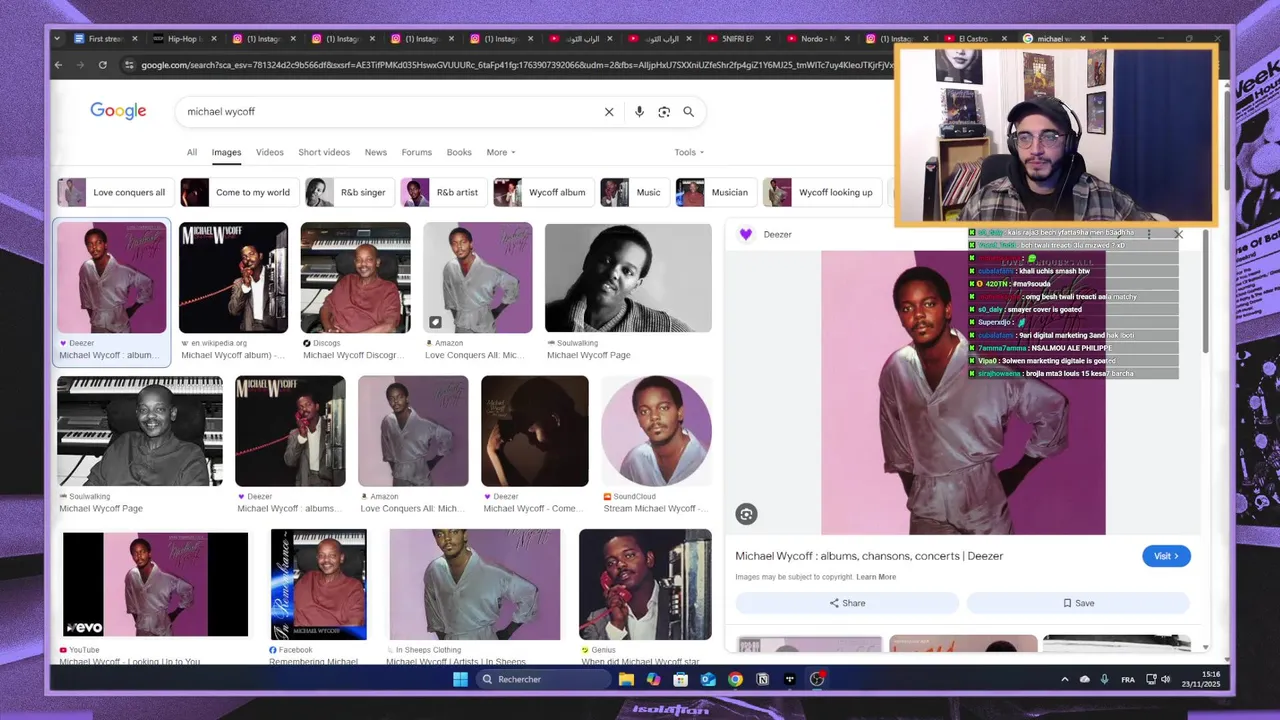Click the microphone icon in system tray
Image resolution: width=1280 pixels, height=720 pixels.
pos(1104,679)
